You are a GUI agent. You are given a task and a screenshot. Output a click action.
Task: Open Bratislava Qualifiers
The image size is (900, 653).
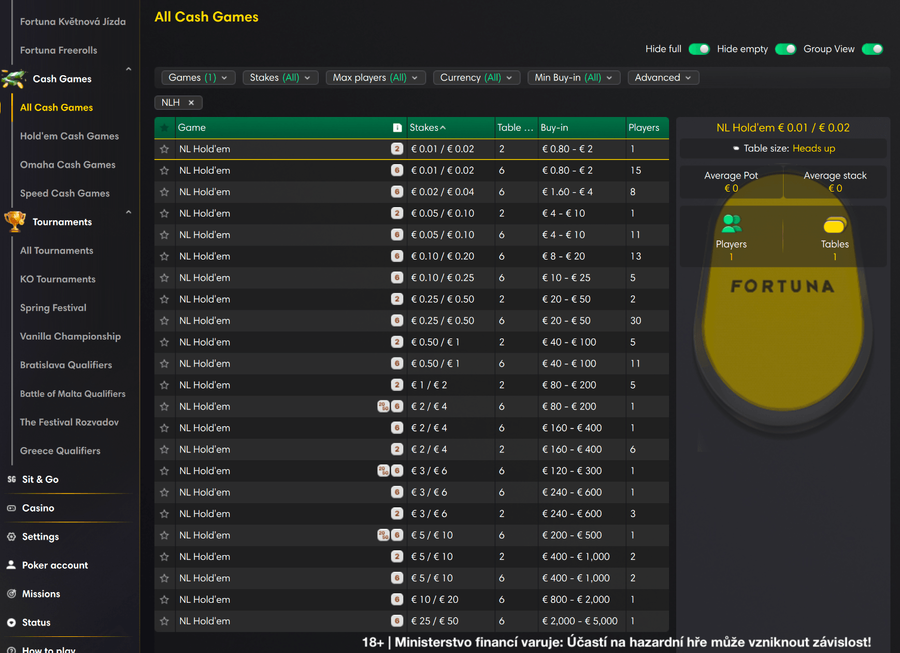pos(66,365)
